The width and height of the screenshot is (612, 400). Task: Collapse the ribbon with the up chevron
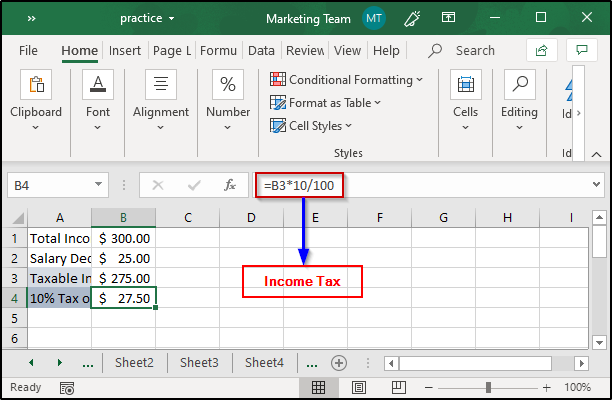pos(596,155)
